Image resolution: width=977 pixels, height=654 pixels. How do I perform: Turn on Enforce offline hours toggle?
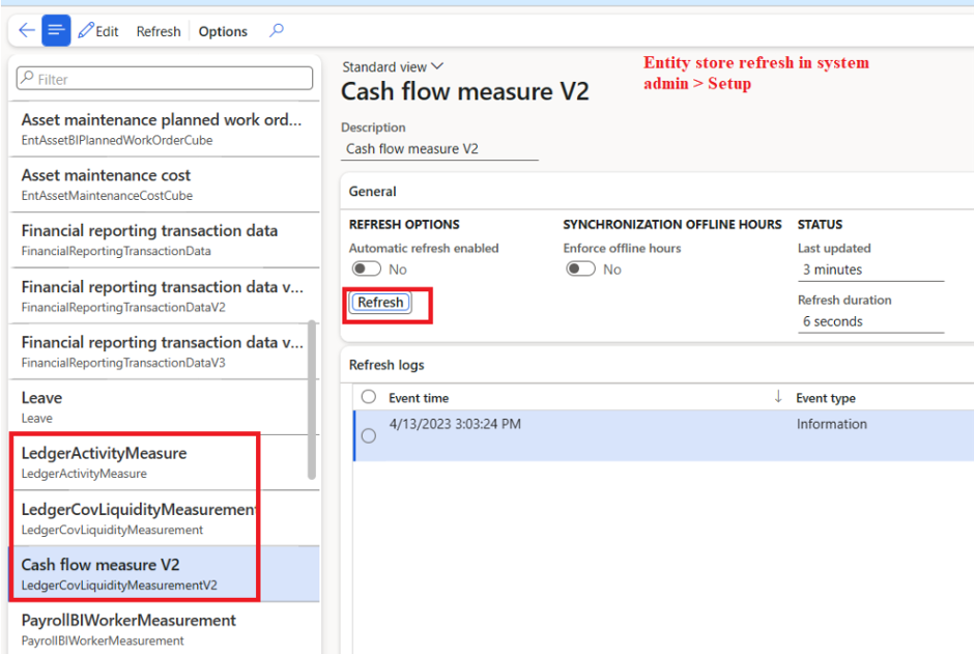tap(581, 269)
